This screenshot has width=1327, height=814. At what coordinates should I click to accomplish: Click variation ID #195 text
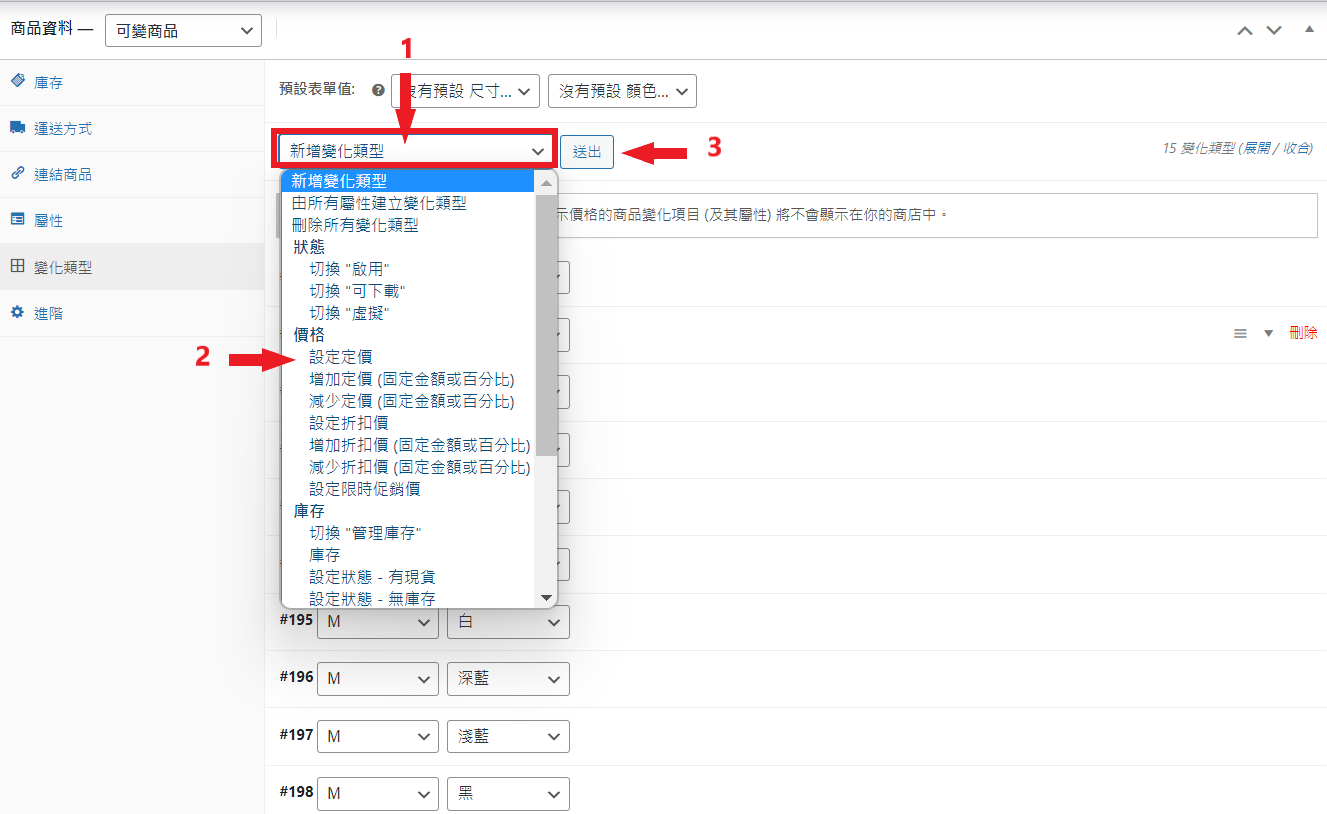pyautogui.click(x=297, y=620)
